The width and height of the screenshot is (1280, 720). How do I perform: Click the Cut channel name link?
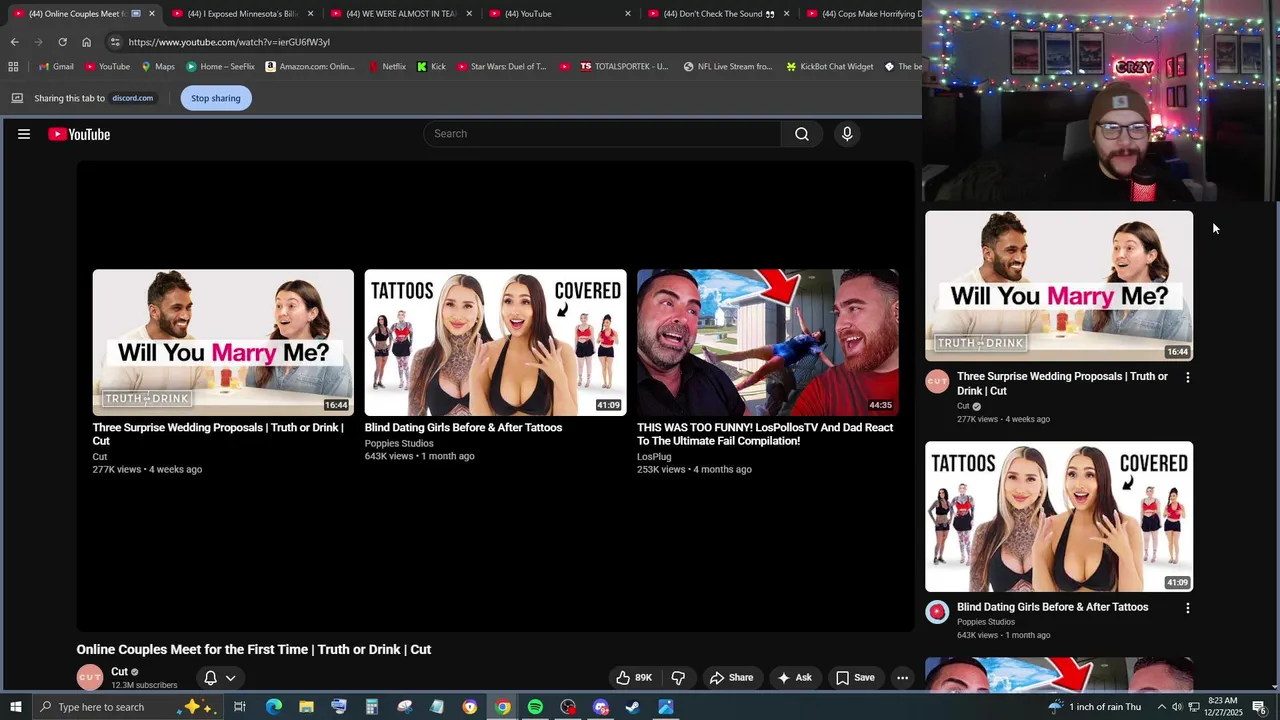tap(120, 672)
